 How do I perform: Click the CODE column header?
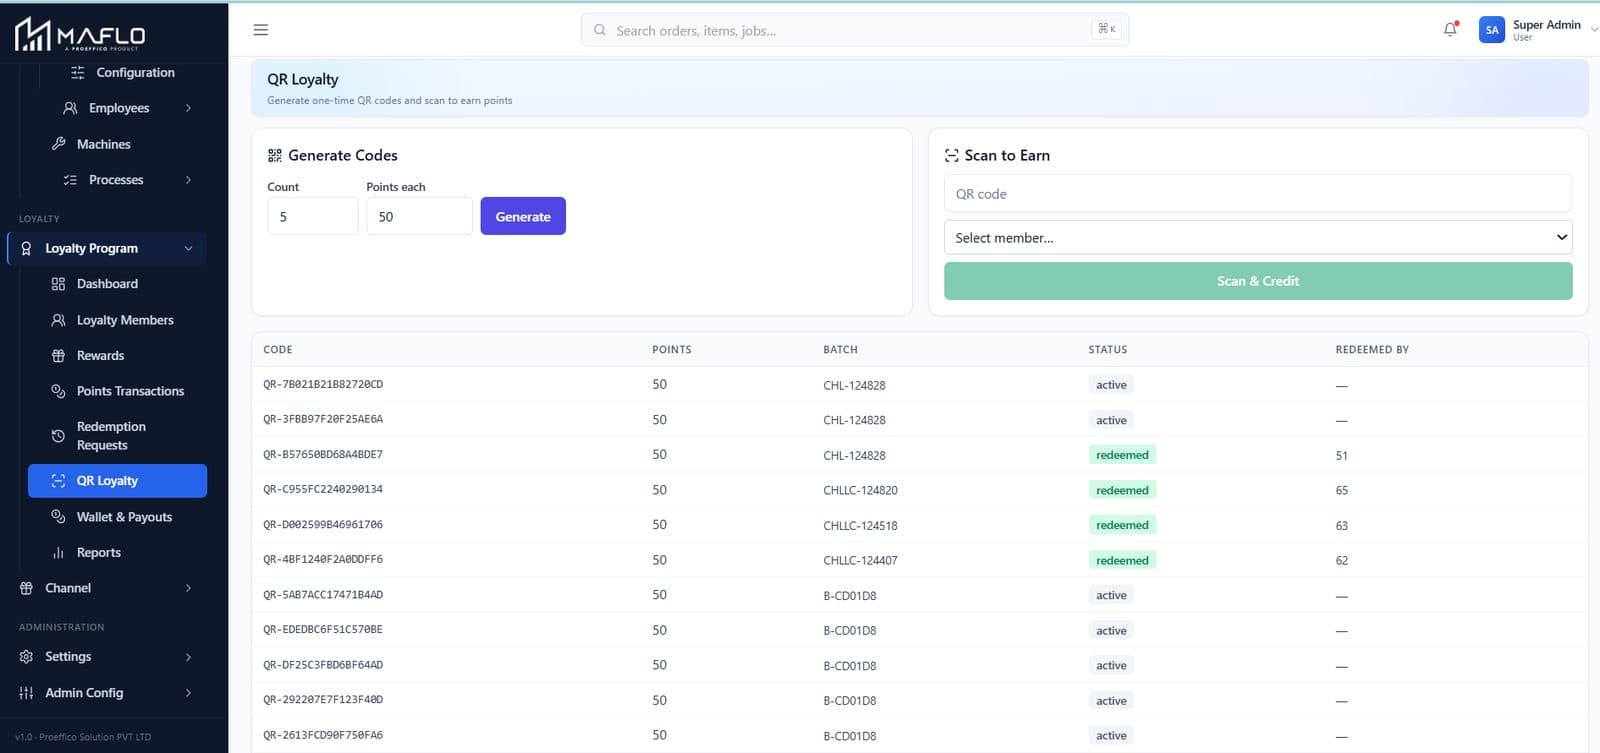click(x=278, y=350)
